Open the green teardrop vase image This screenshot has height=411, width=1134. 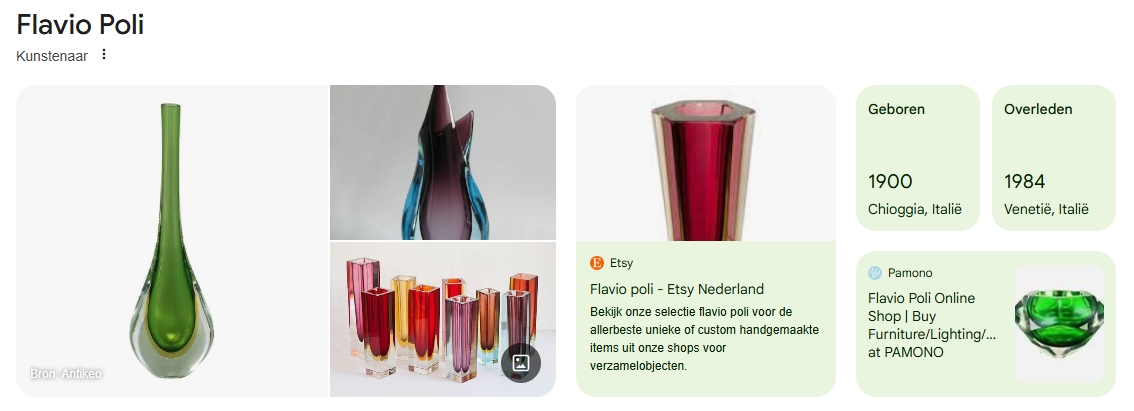click(x=173, y=241)
